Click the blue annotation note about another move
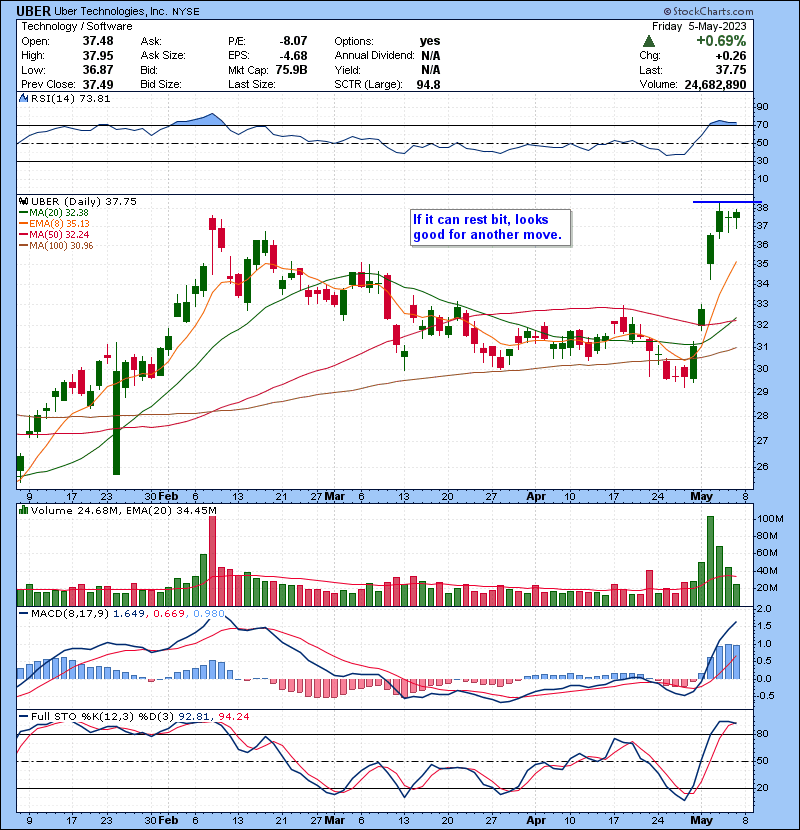This screenshot has width=800, height=830. [x=491, y=228]
